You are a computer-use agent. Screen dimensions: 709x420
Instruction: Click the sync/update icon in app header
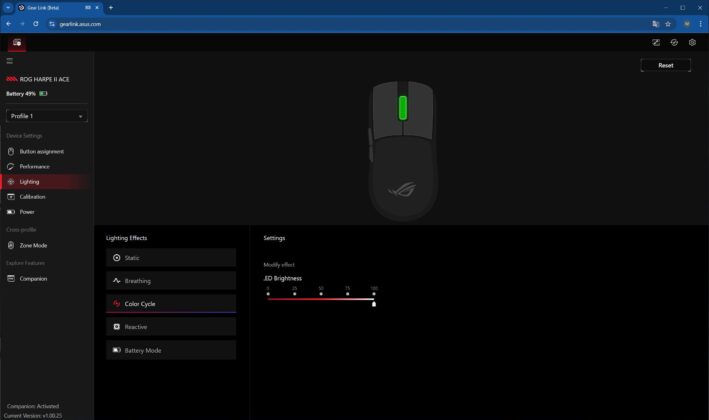coord(674,42)
